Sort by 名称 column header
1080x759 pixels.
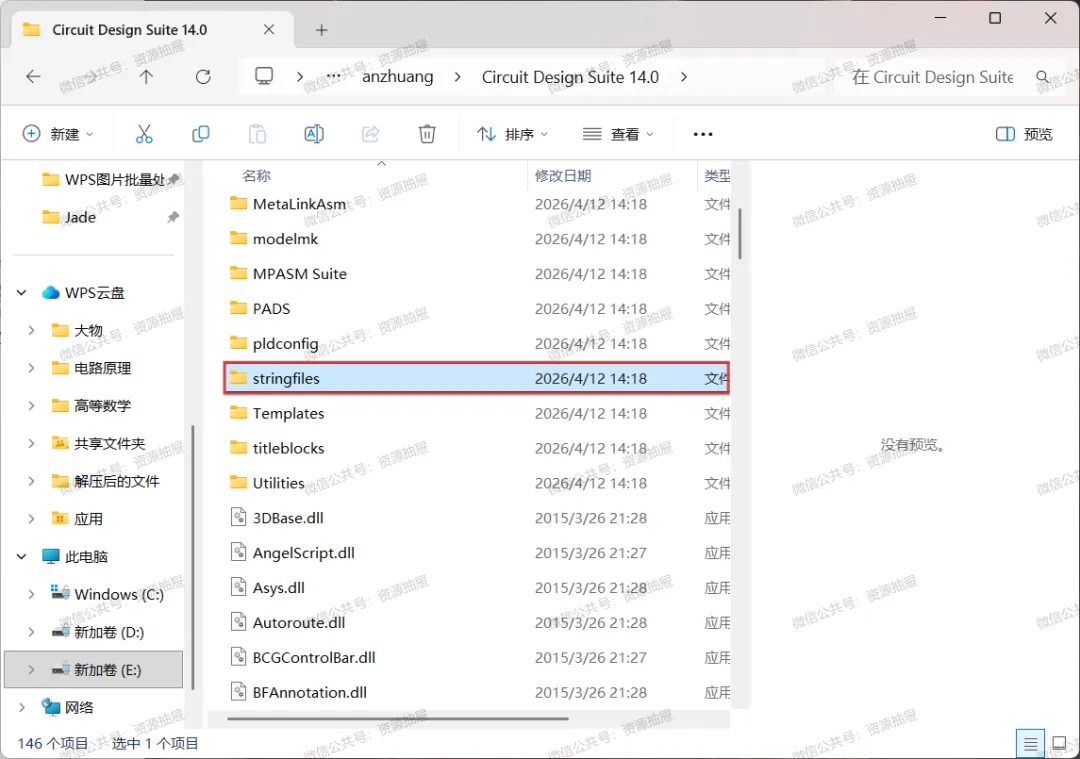point(256,176)
